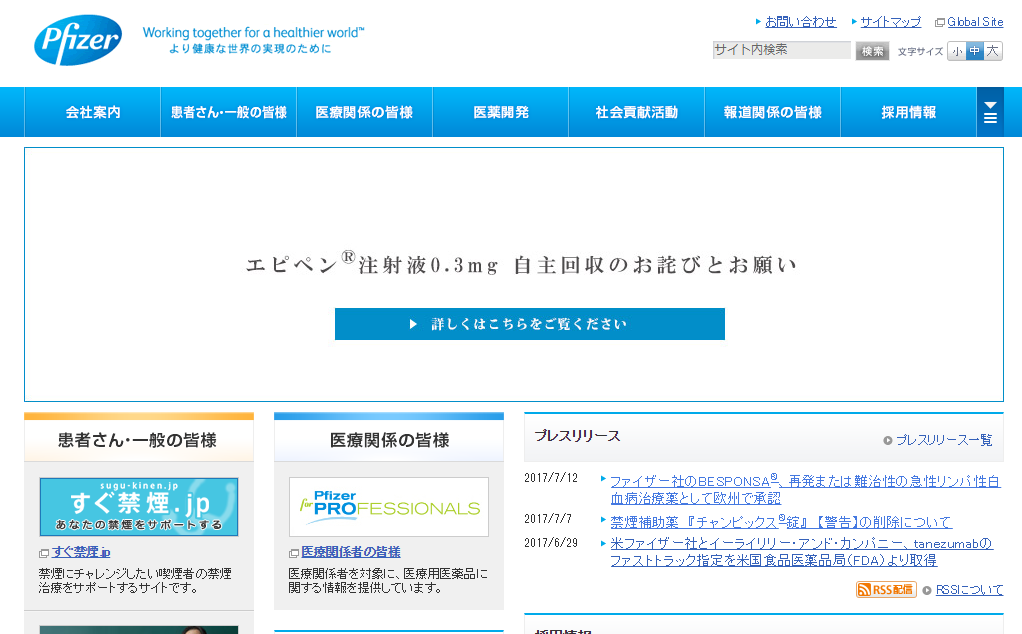Go to the Global Site link
This screenshot has width=1022, height=634.
click(x=975, y=22)
